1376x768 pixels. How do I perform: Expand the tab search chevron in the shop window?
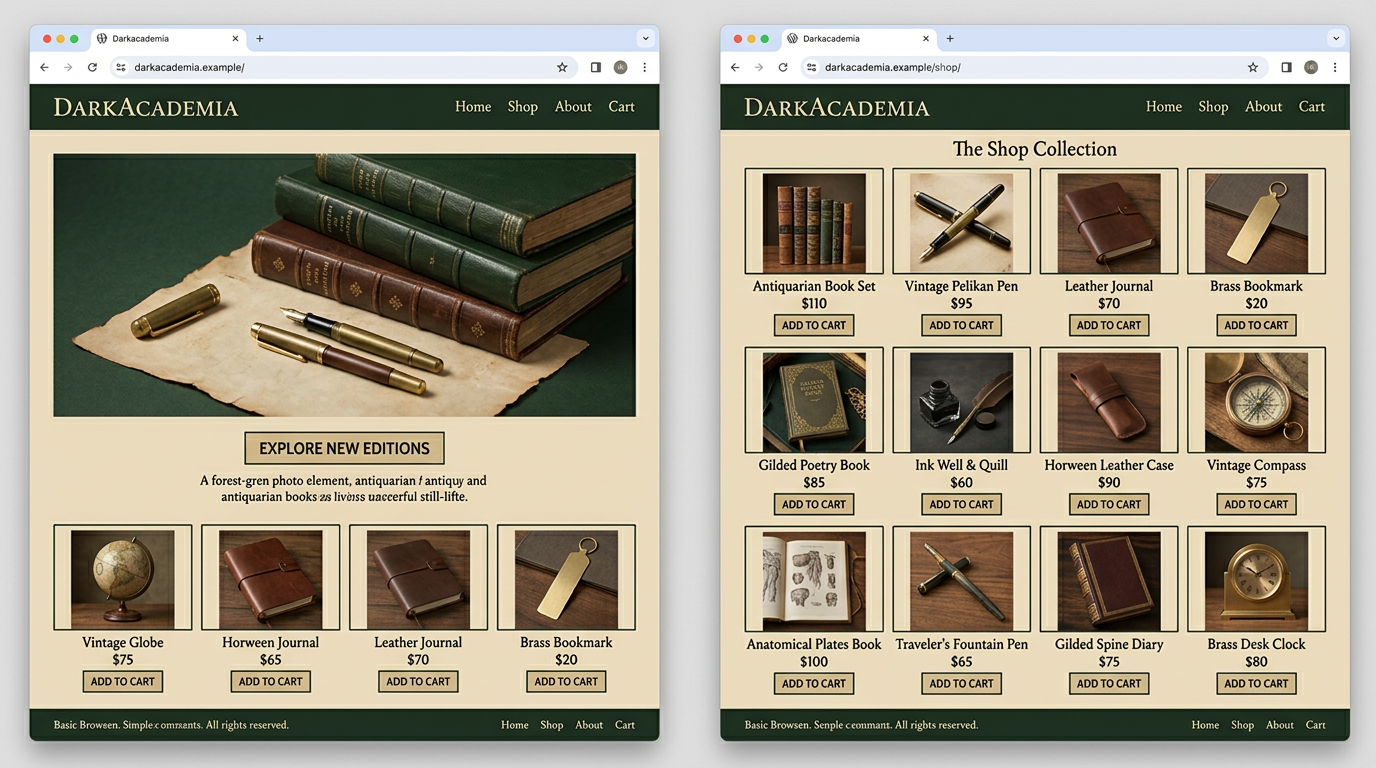coord(1336,39)
